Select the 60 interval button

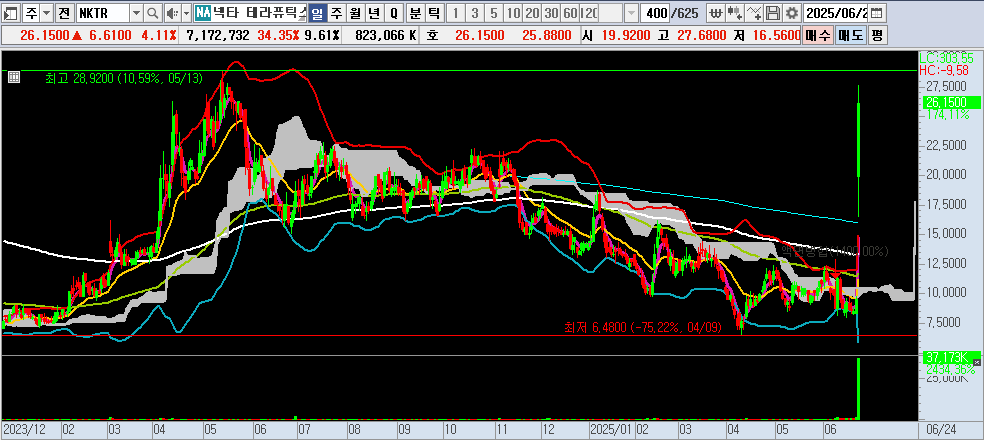pos(570,13)
